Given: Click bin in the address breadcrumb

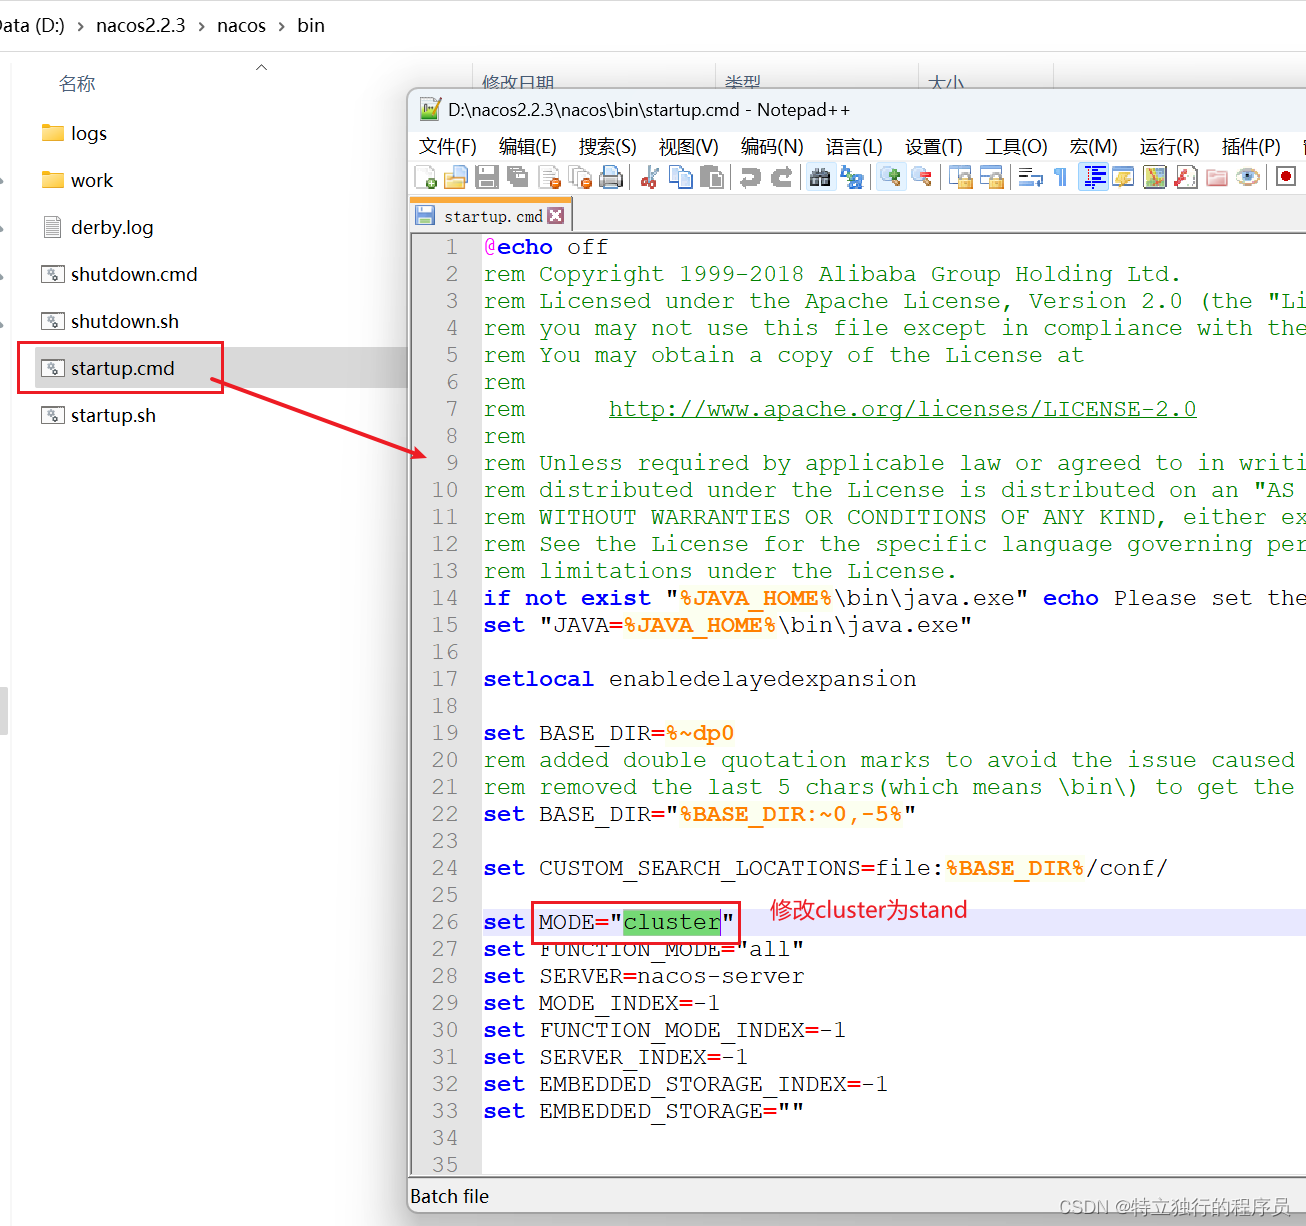Looking at the screenshot, I should 311,25.
